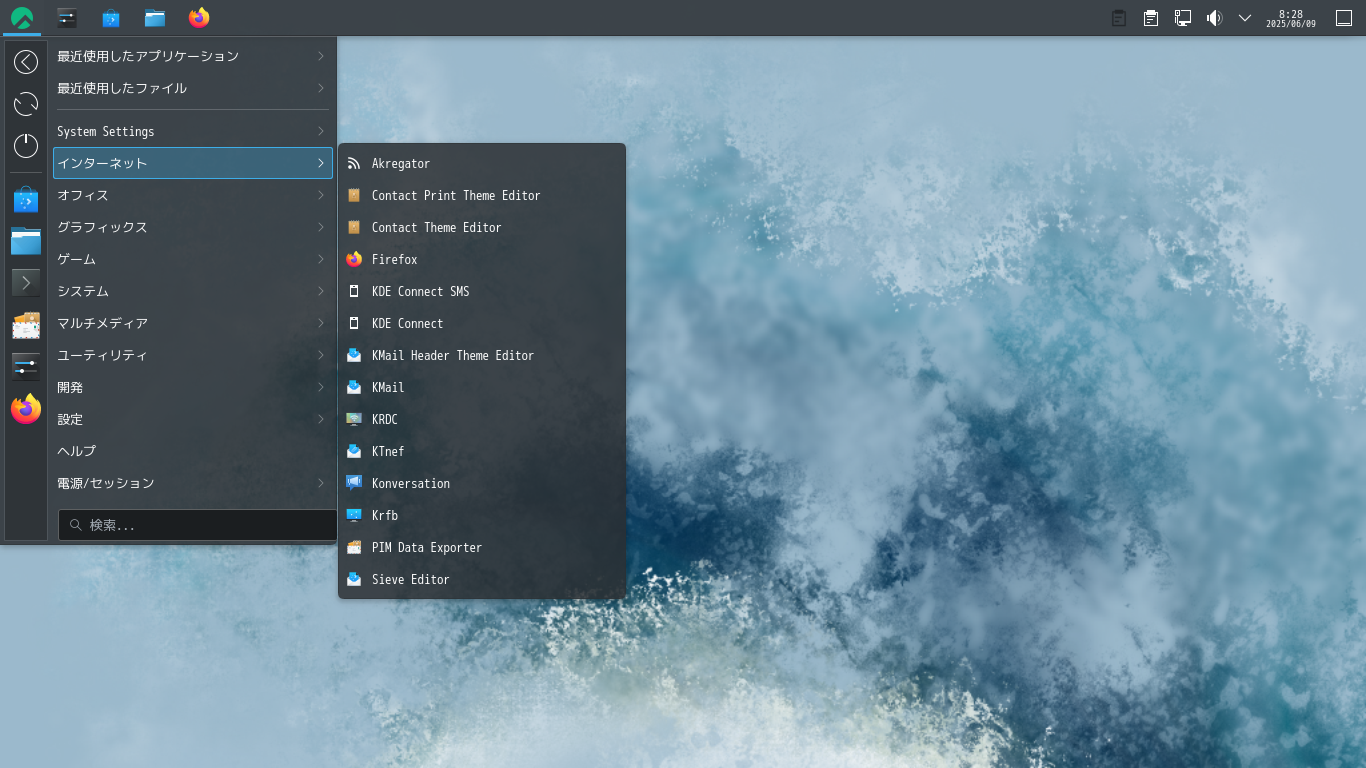Viewport: 1366px width, 768px height.
Task: Launch Konversation chat client
Action: [482, 483]
